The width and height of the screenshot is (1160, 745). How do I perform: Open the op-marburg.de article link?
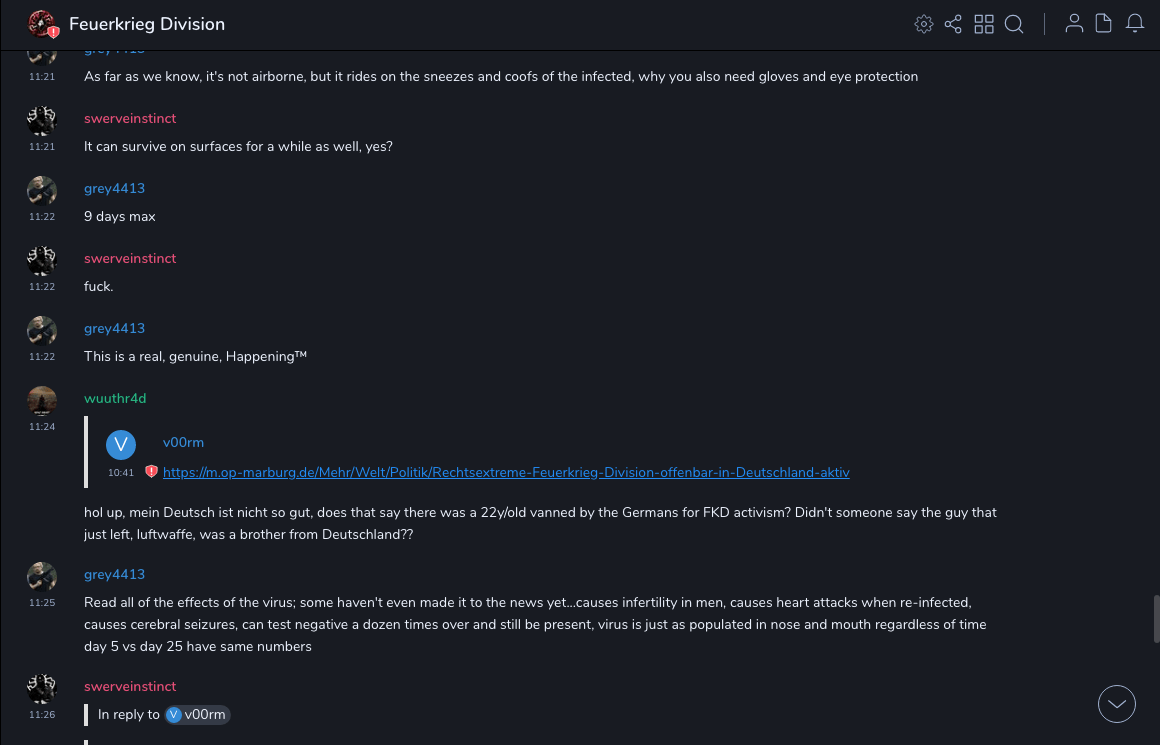506,472
